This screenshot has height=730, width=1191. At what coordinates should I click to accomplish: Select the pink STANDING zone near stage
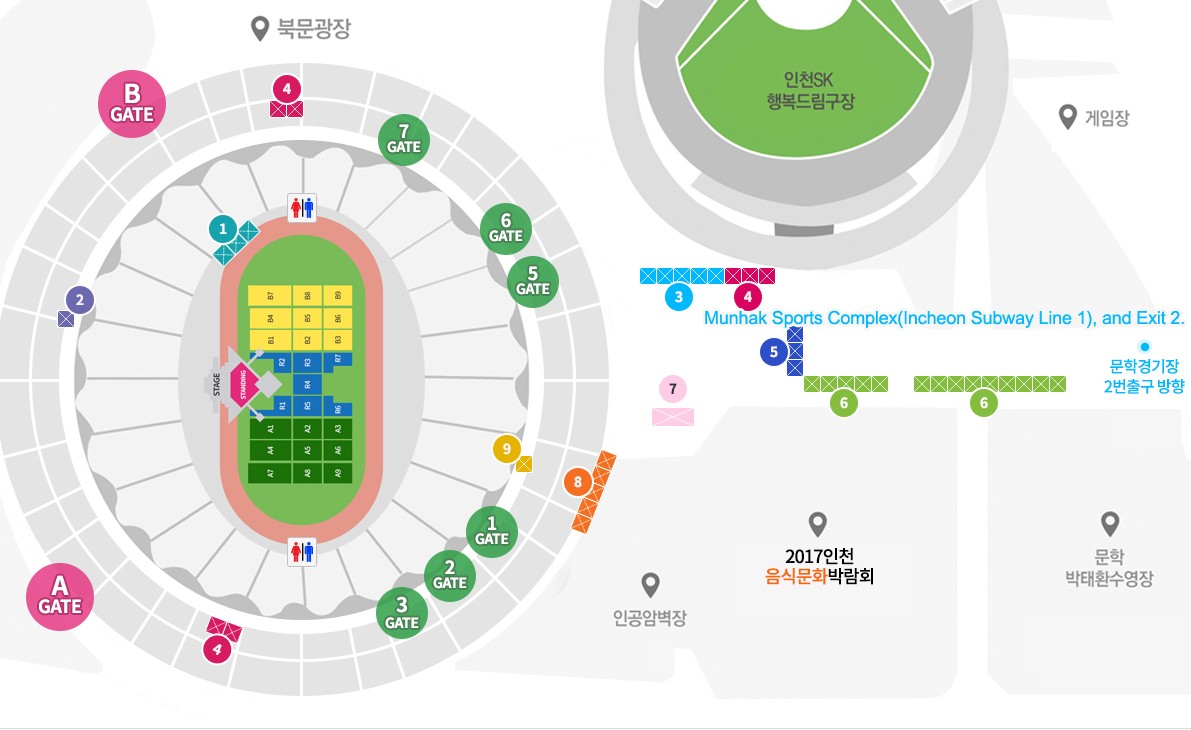242,384
